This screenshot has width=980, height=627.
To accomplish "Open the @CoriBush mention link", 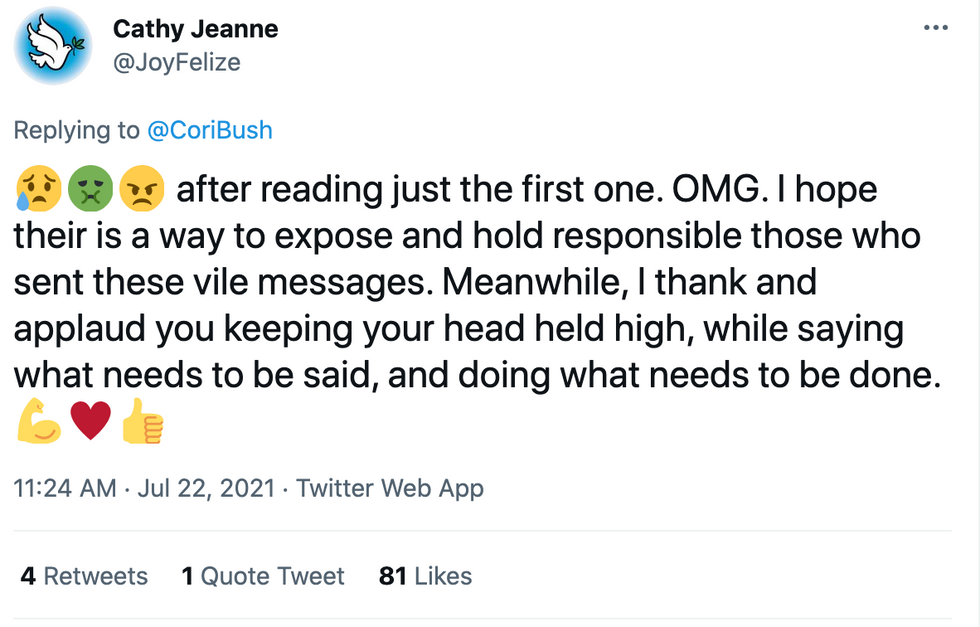I will click(210, 130).
